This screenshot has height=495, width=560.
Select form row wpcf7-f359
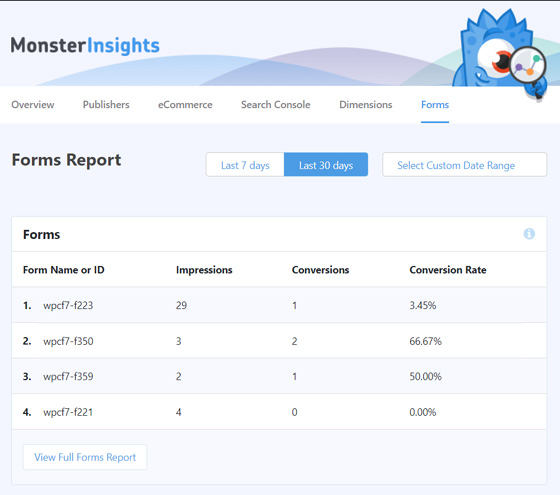point(279,376)
